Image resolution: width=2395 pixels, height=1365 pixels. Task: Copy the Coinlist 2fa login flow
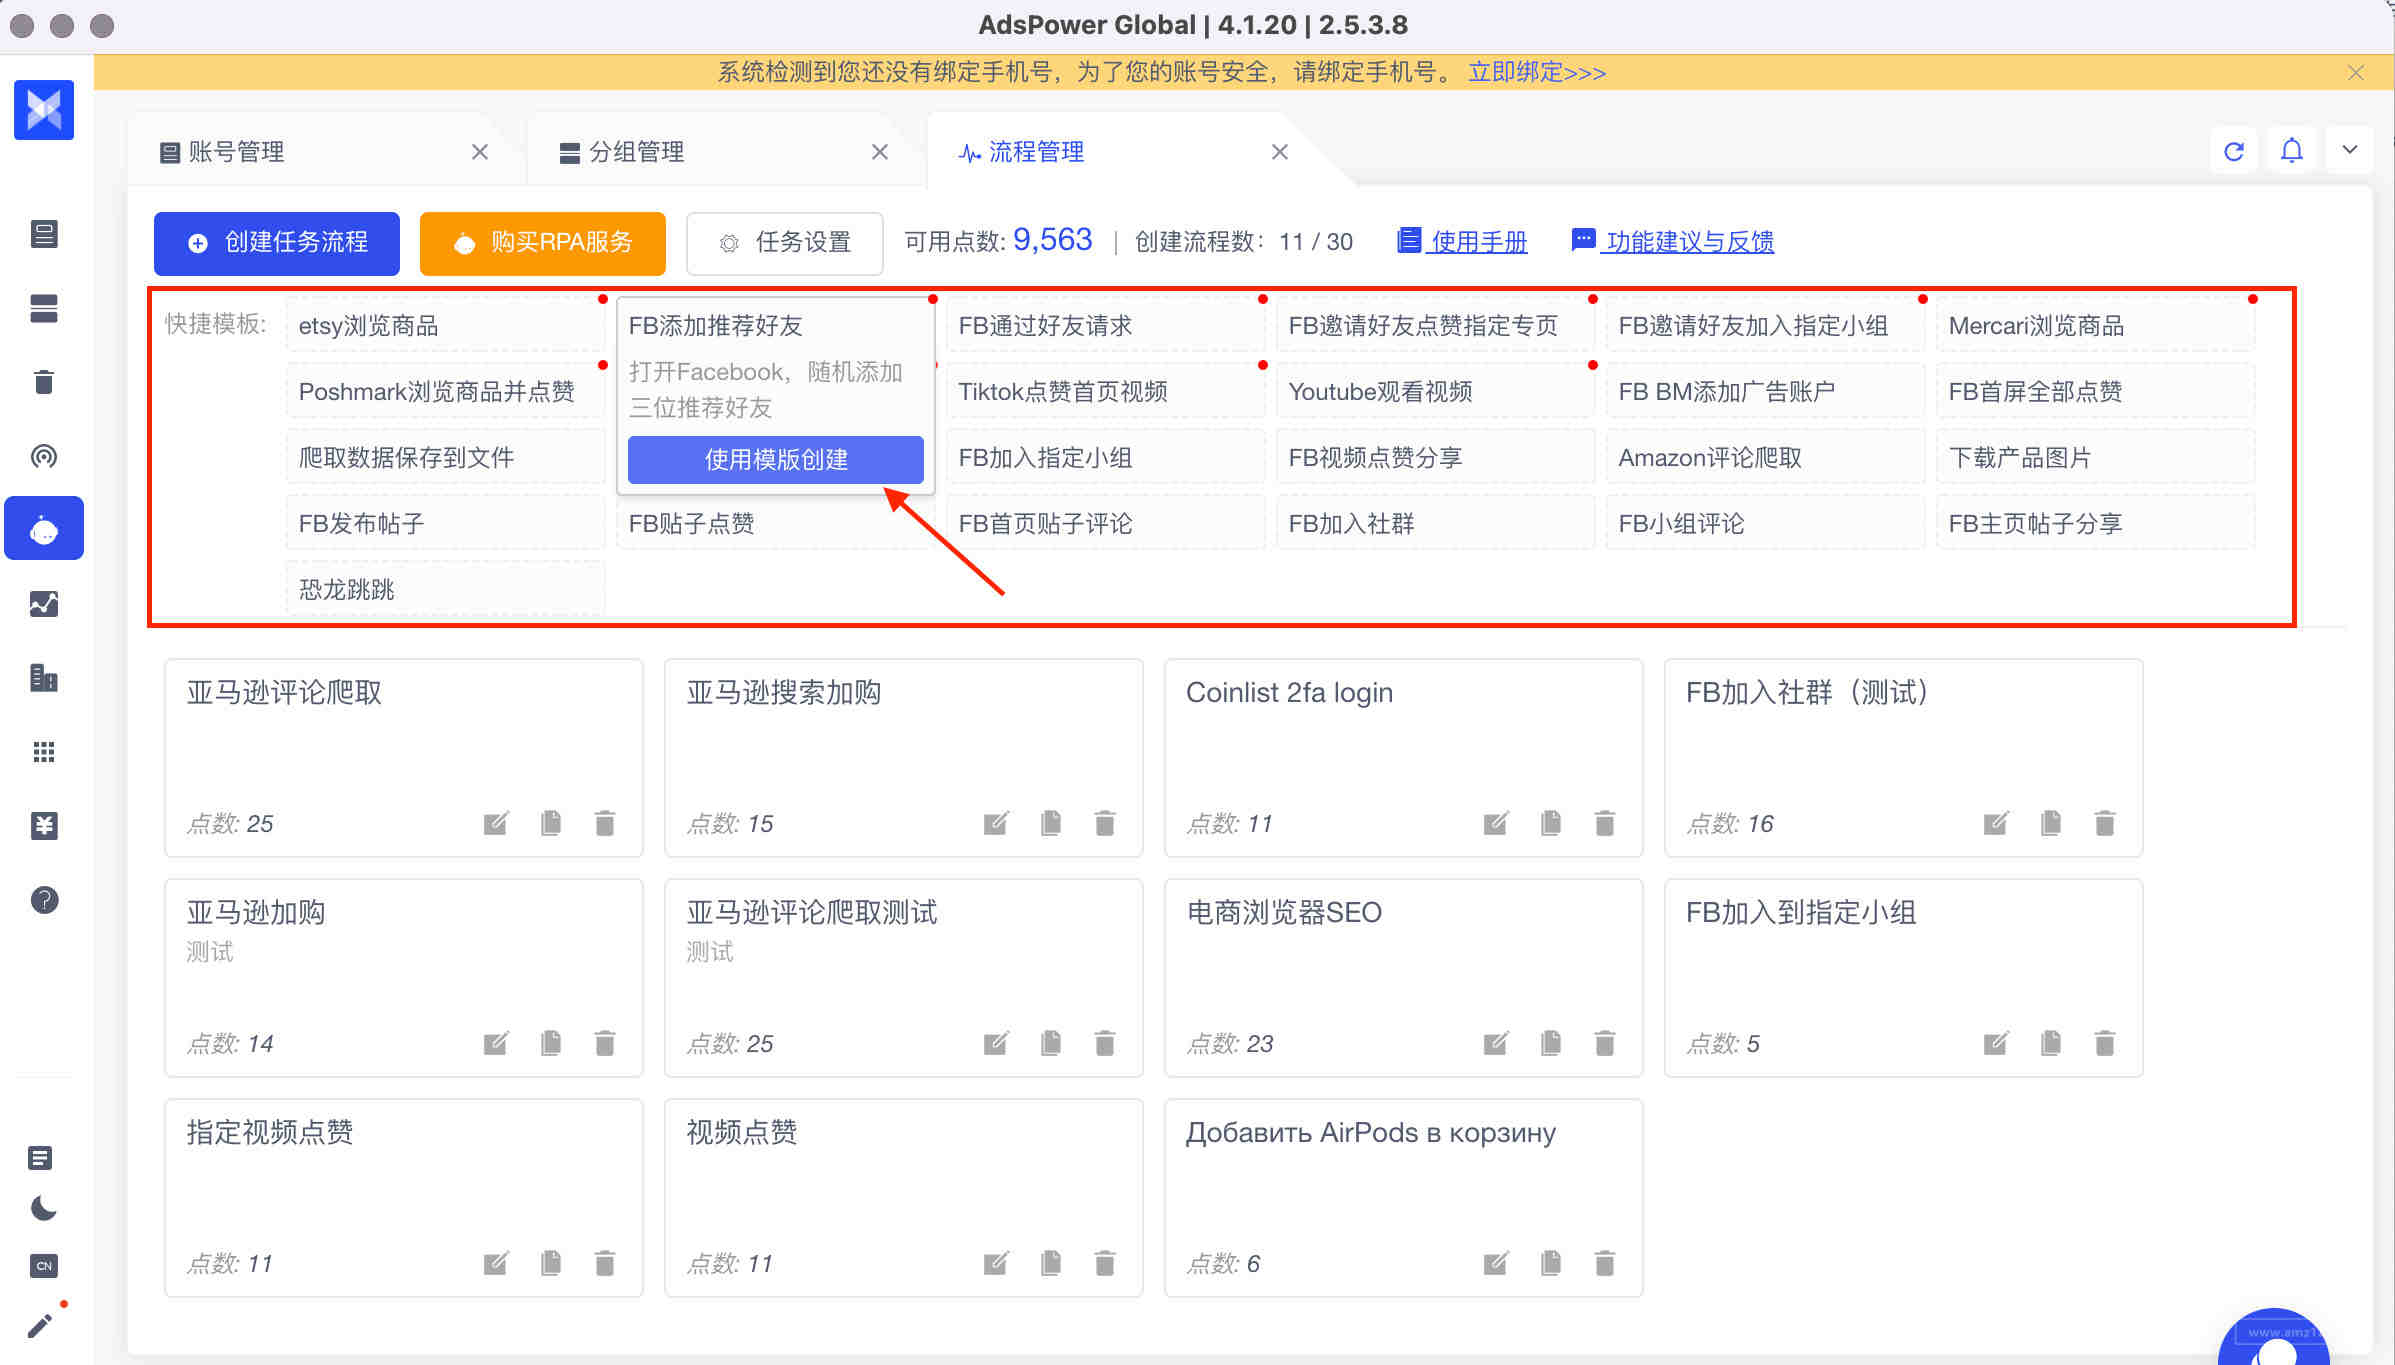click(1551, 823)
